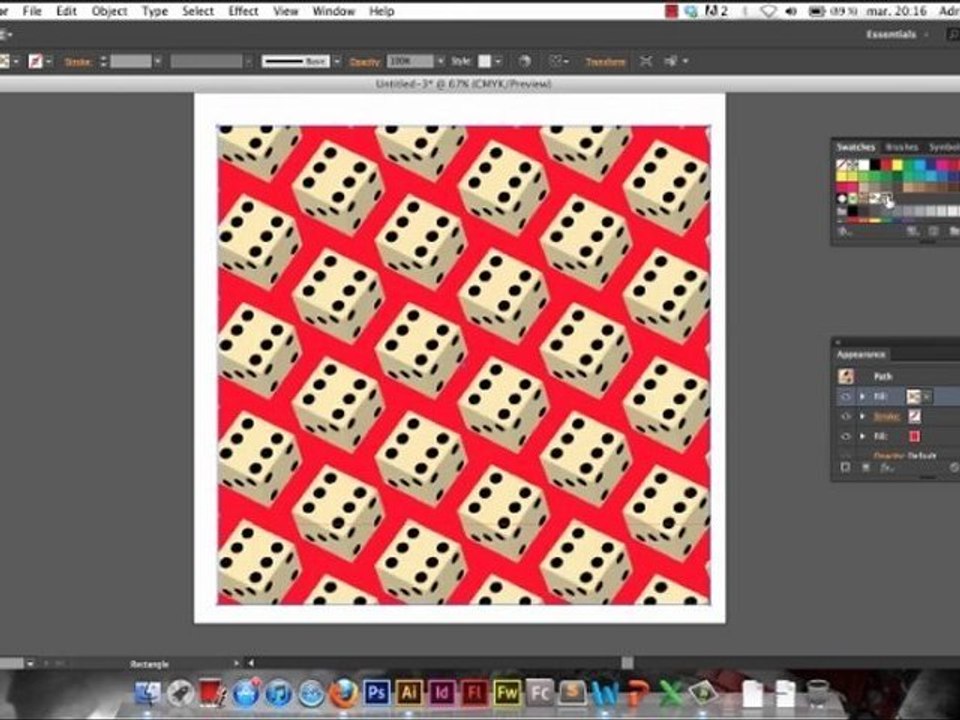Click the Path thumbnail in Appearance panel

click(x=846, y=376)
